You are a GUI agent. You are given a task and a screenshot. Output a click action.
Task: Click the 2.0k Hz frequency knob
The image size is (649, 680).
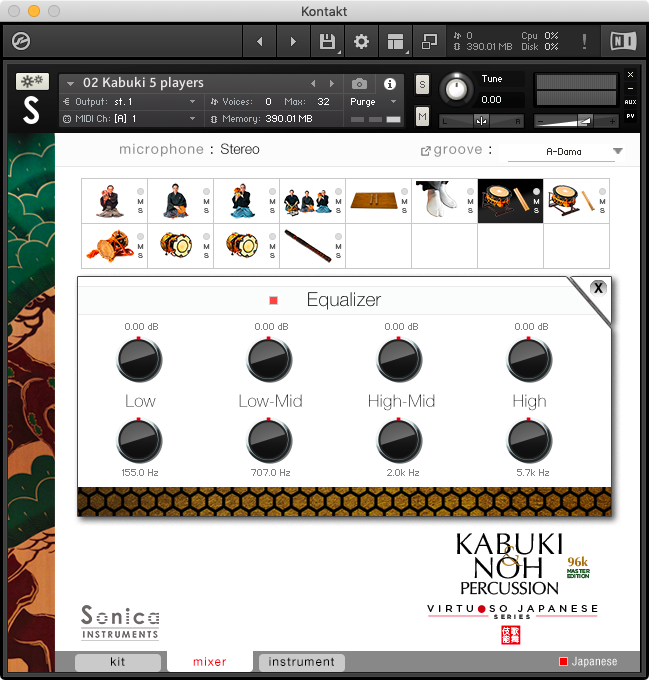coord(399,441)
